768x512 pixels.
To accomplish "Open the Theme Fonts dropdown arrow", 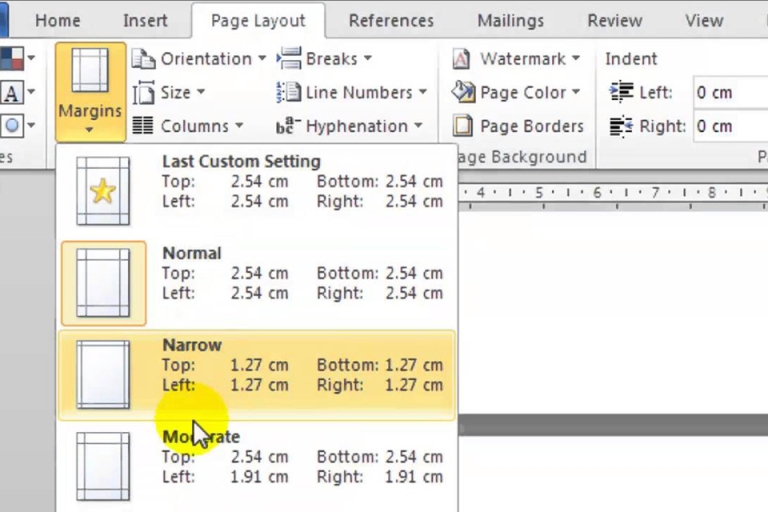I will 31,92.
